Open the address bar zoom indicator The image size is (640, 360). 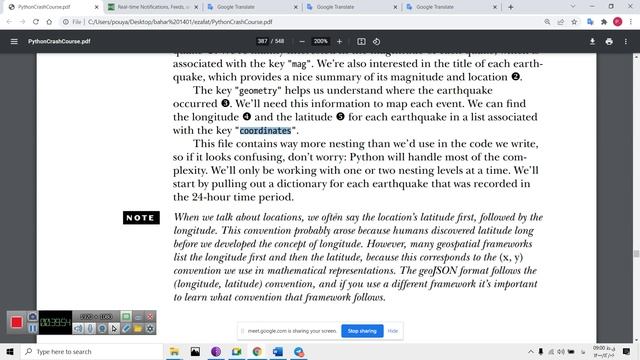547,22
